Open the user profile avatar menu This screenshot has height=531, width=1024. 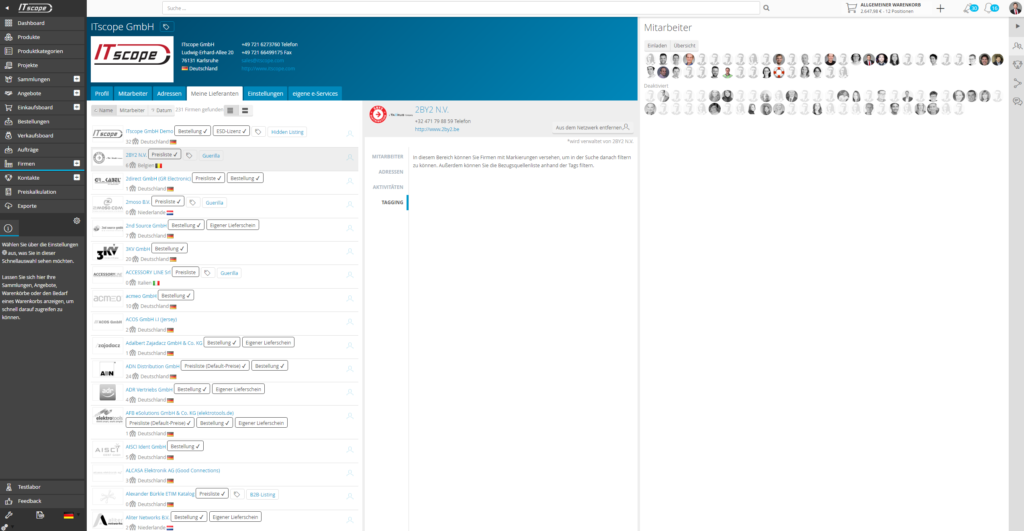[1015, 8]
